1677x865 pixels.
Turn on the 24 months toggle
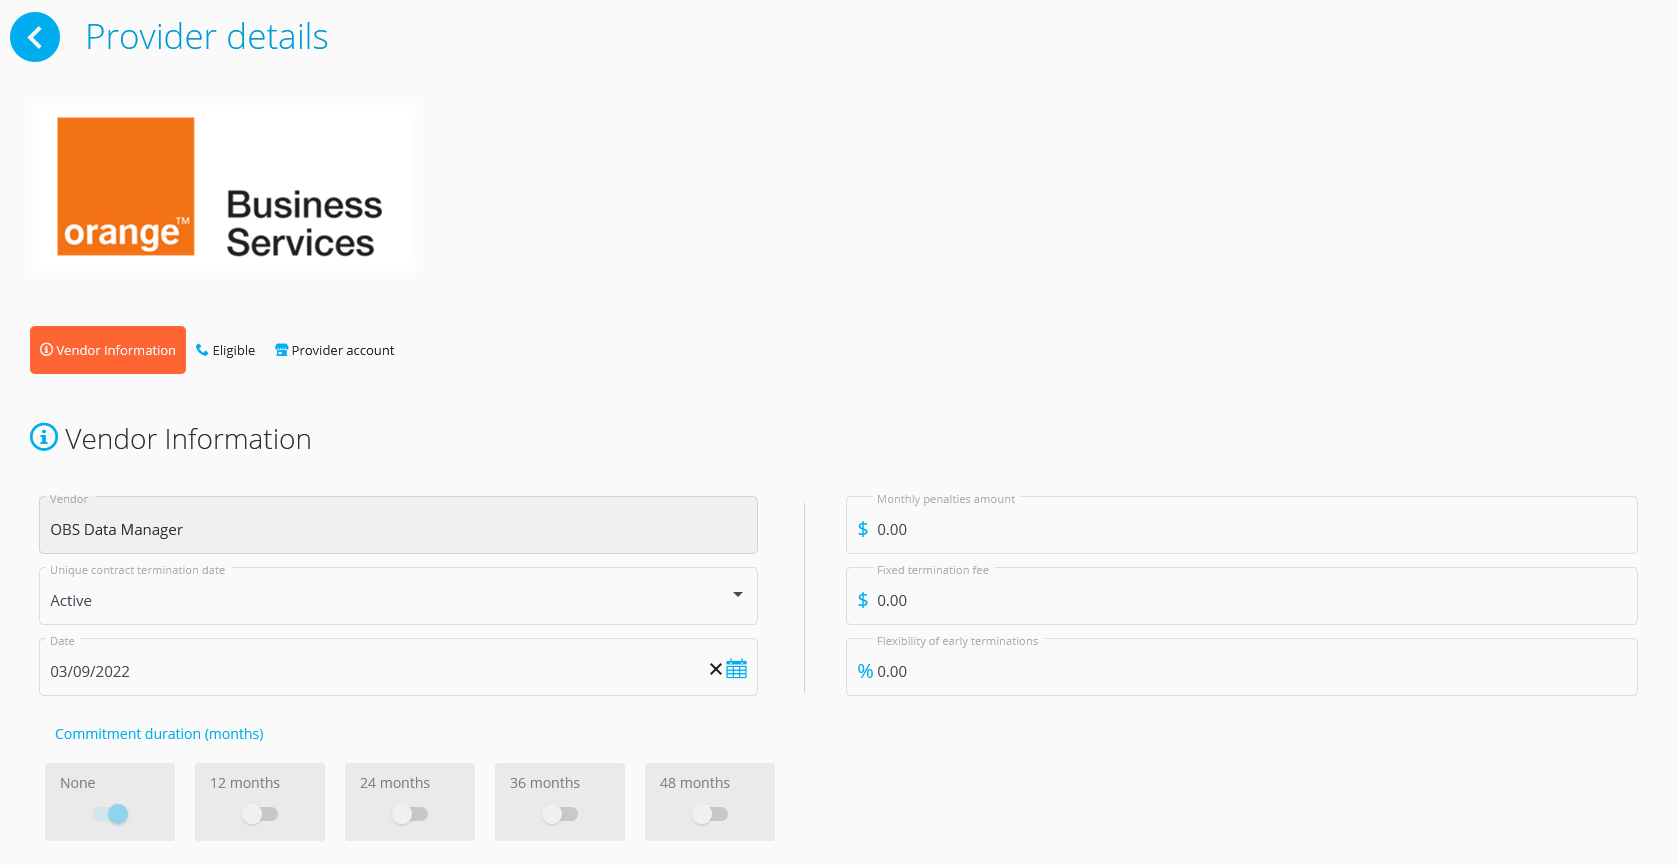pyautogui.click(x=410, y=814)
